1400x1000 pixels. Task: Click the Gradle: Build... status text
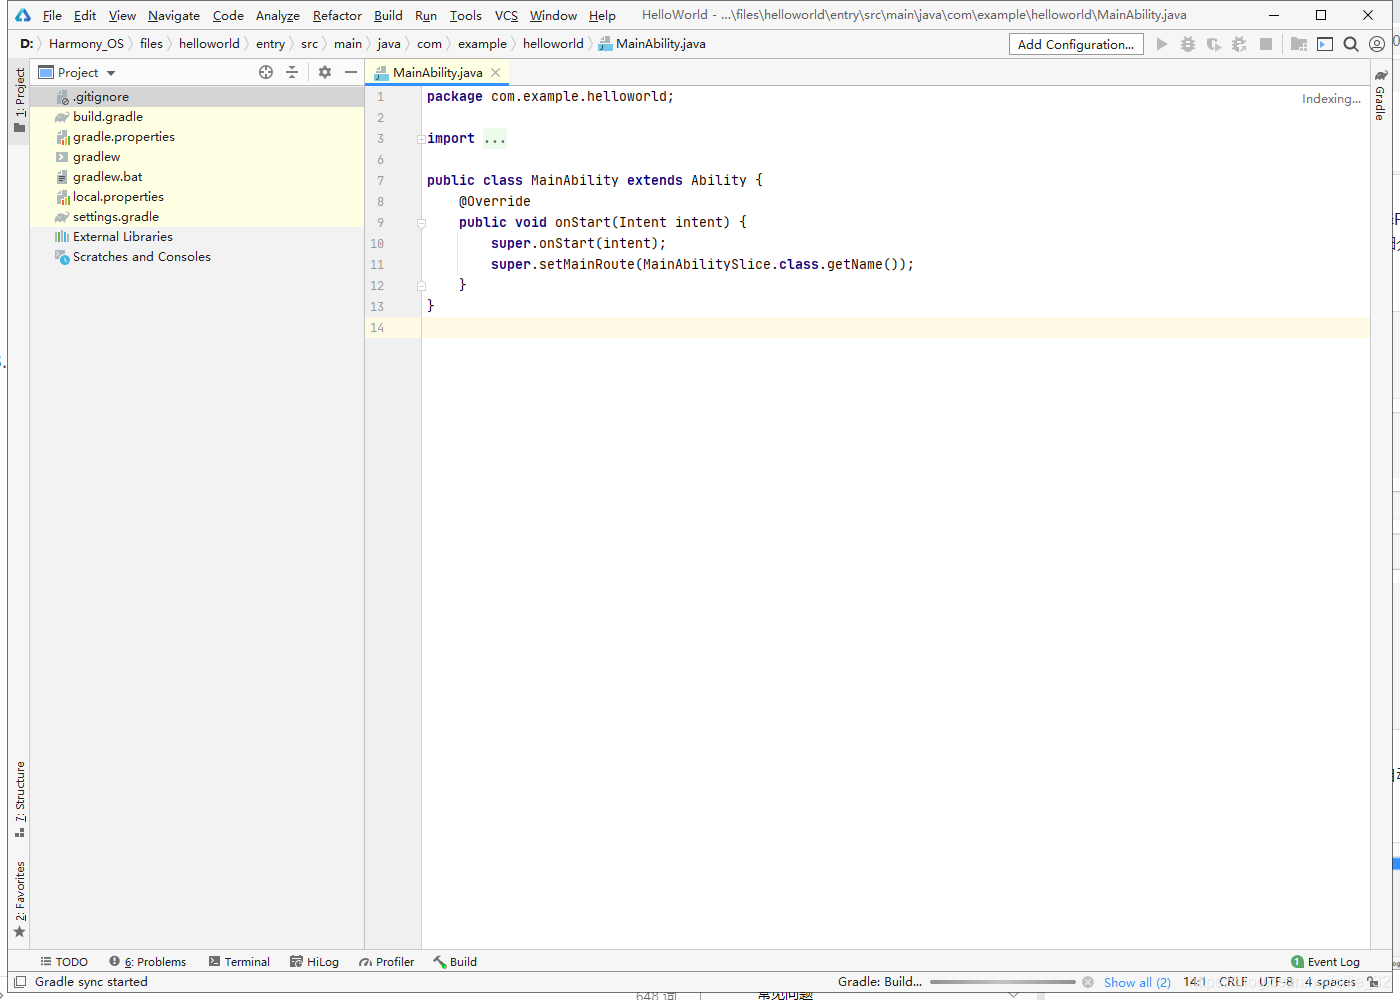coord(880,982)
